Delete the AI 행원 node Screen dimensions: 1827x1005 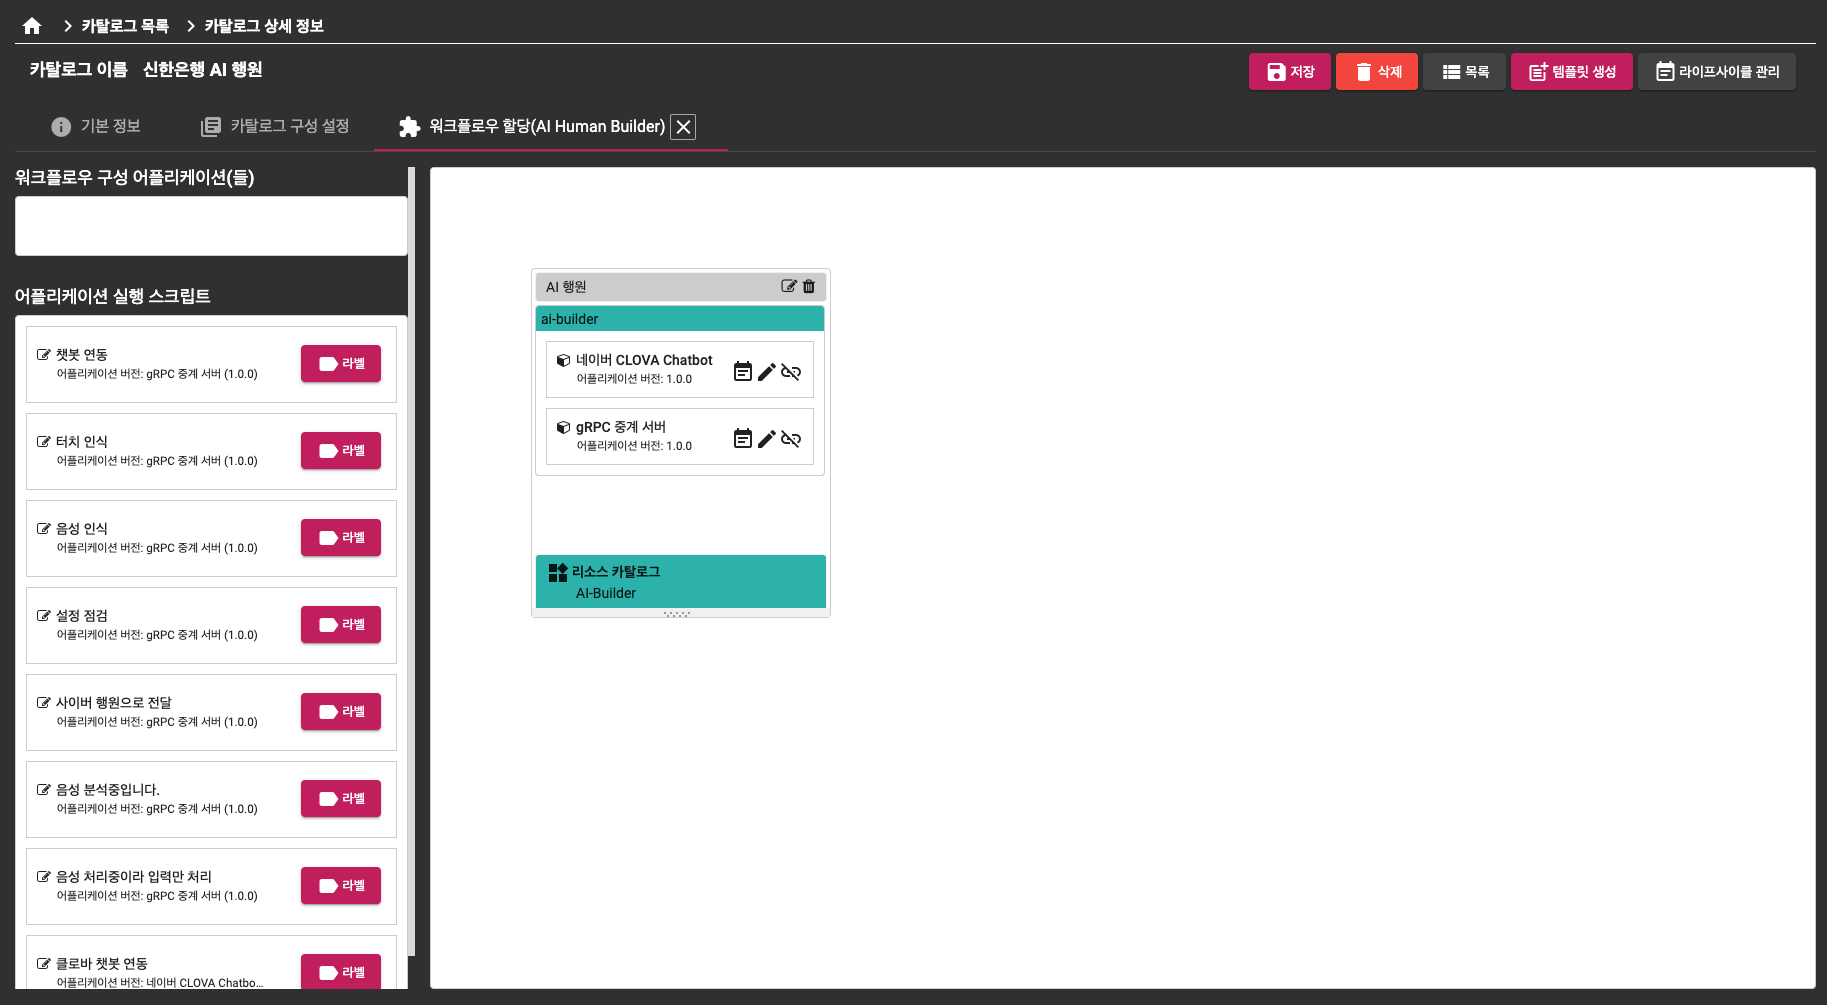809,287
